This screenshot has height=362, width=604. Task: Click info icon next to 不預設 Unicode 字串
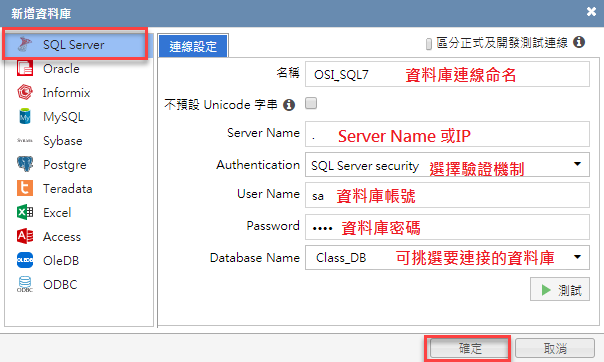pos(289,105)
